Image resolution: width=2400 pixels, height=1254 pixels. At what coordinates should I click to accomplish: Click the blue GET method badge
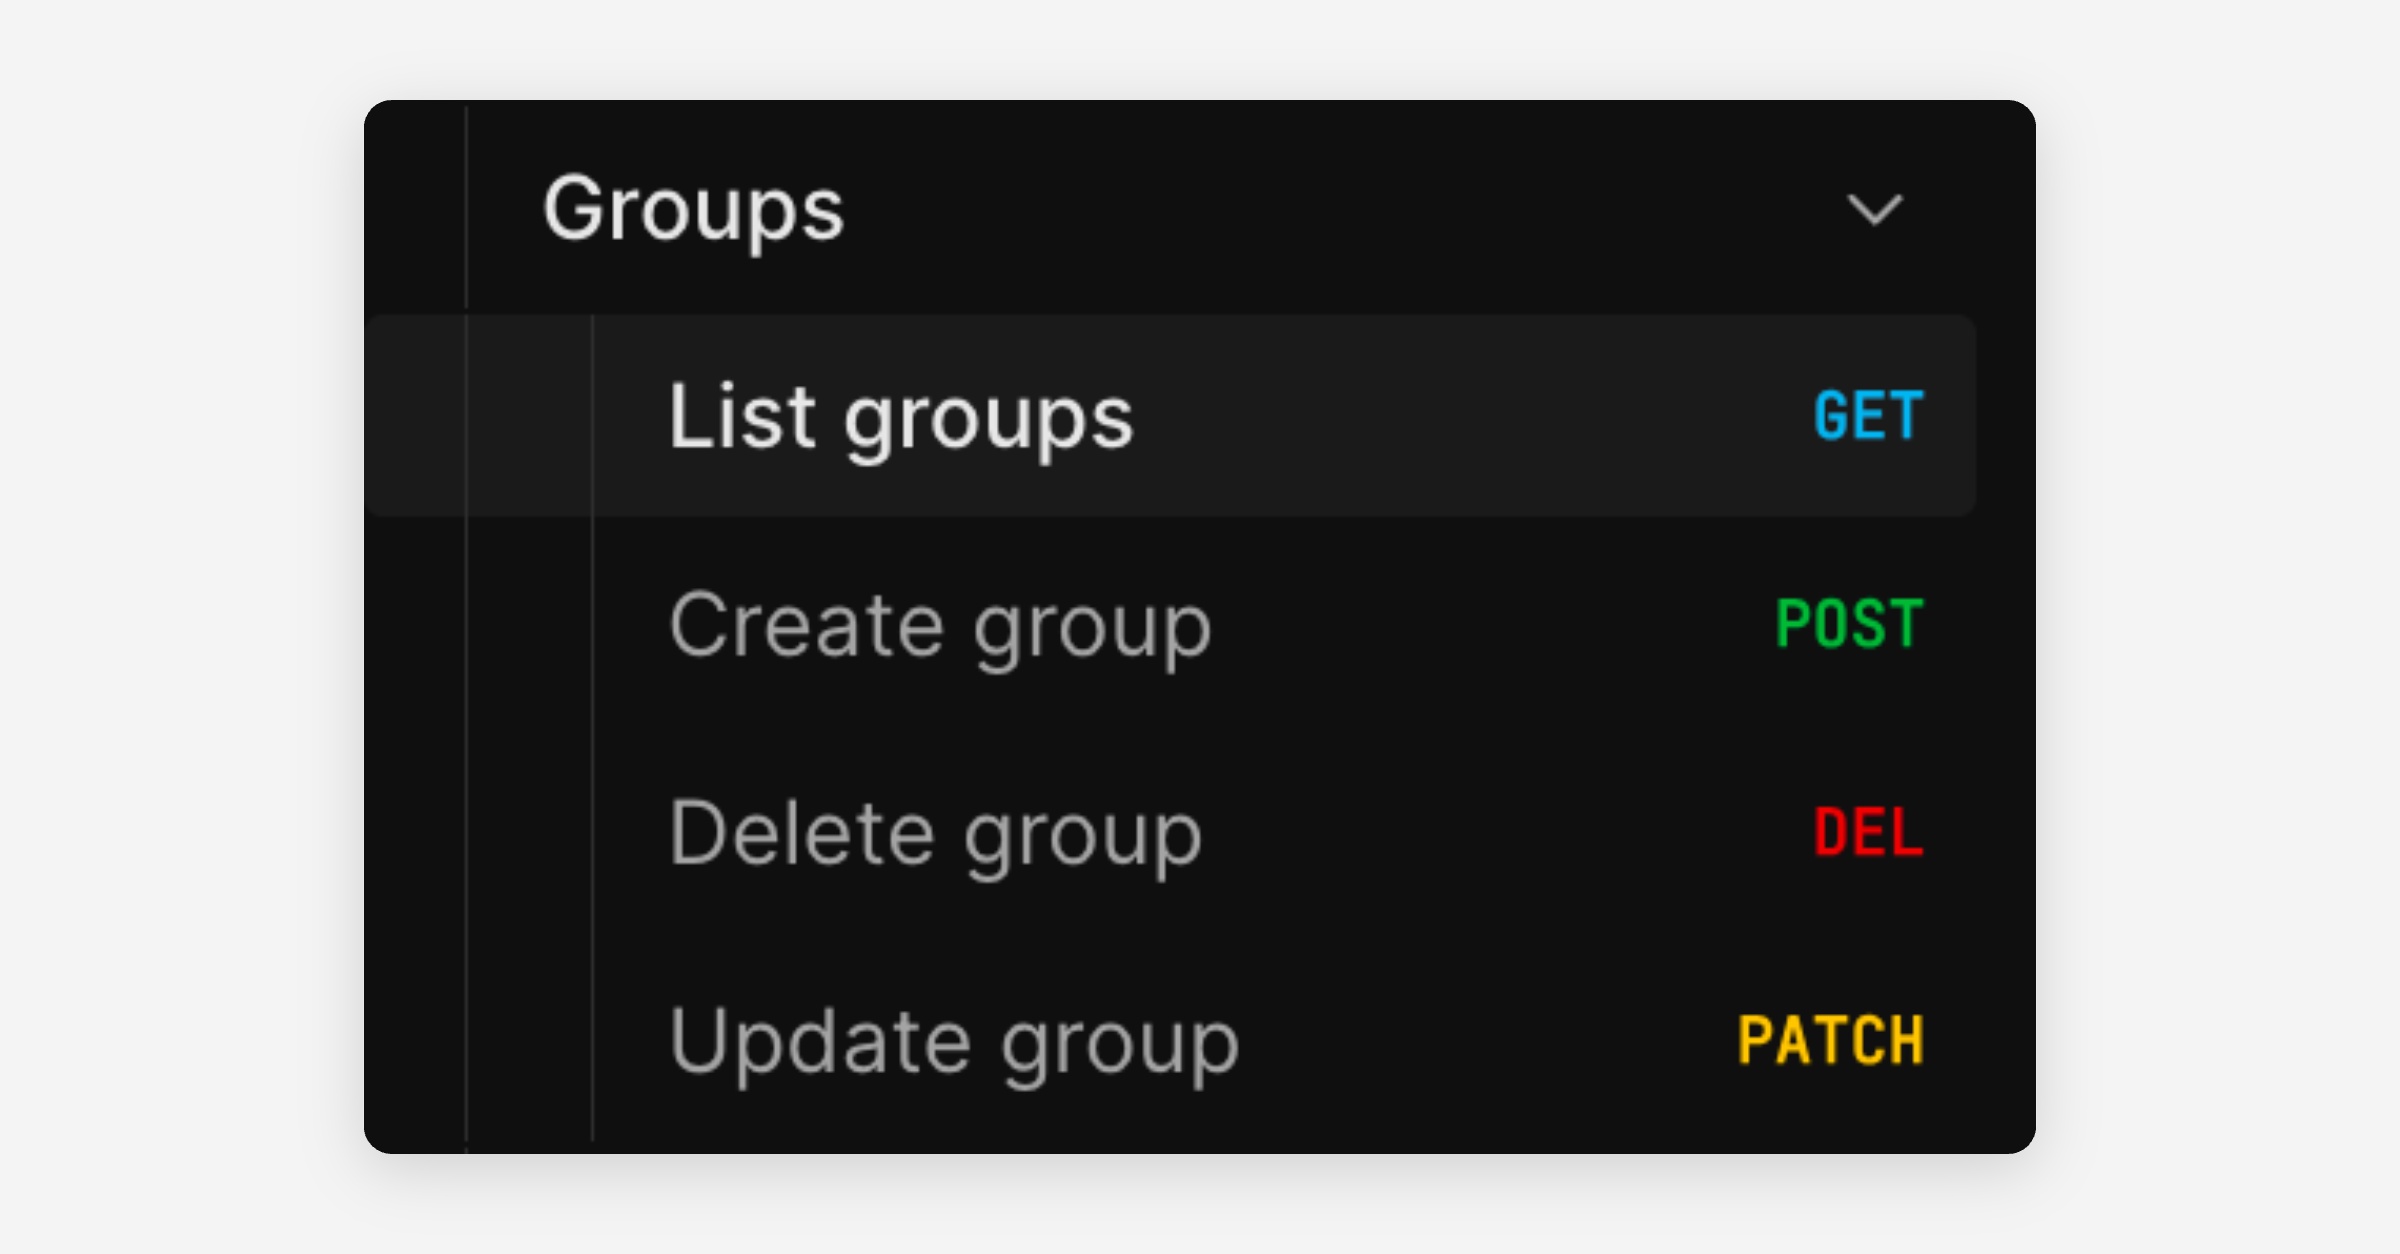(x=1868, y=416)
